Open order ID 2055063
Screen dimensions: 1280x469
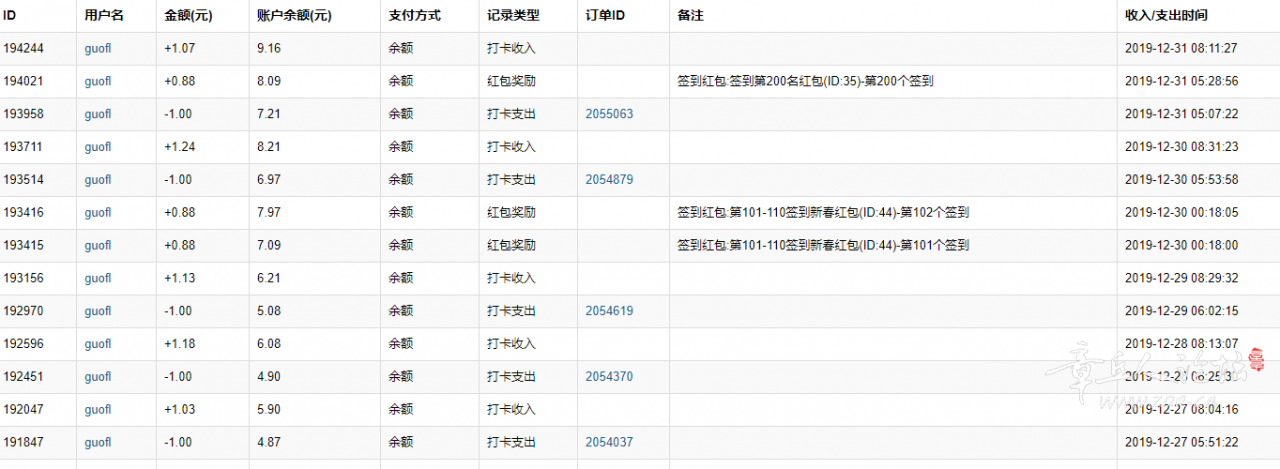pyautogui.click(x=609, y=114)
